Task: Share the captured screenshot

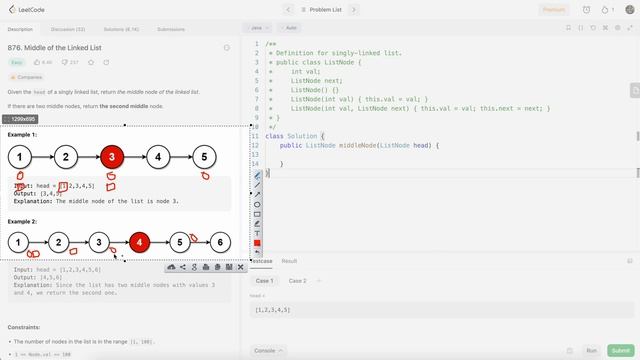Action: (x=183, y=267)
